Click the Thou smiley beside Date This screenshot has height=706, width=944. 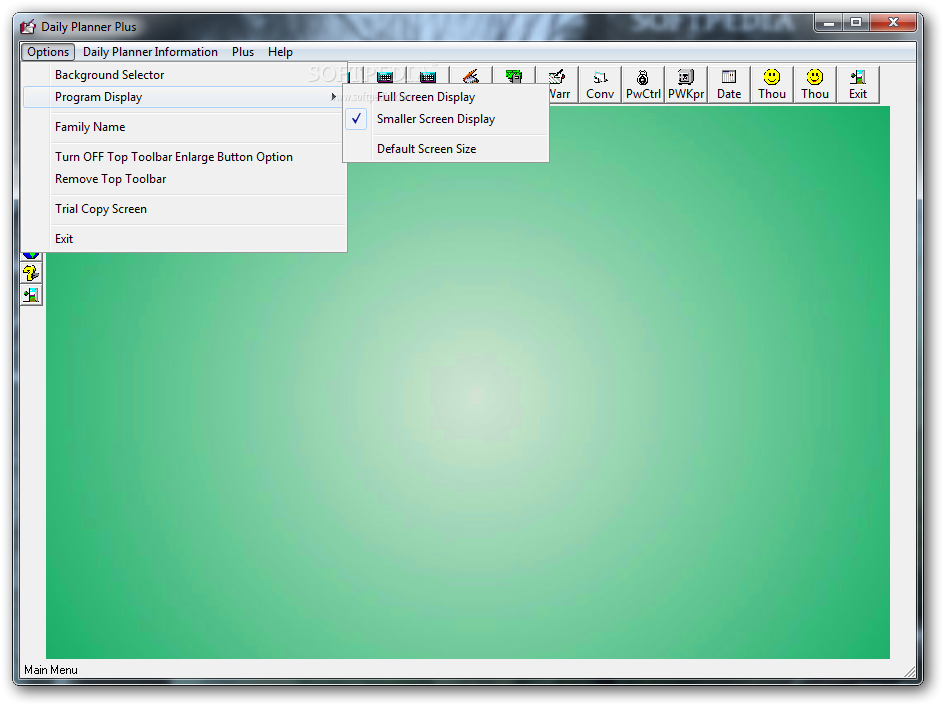[772, 85]
